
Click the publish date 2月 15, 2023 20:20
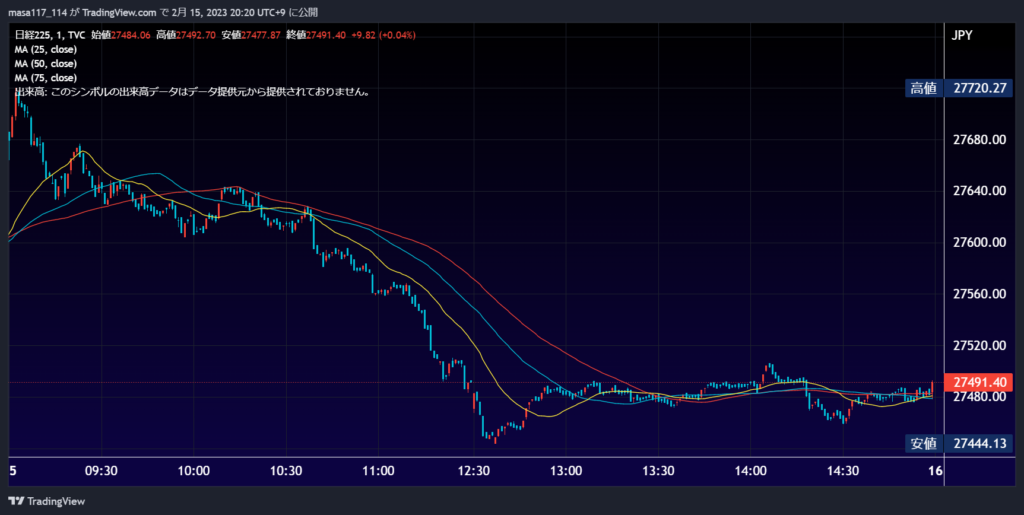(215, 12)
